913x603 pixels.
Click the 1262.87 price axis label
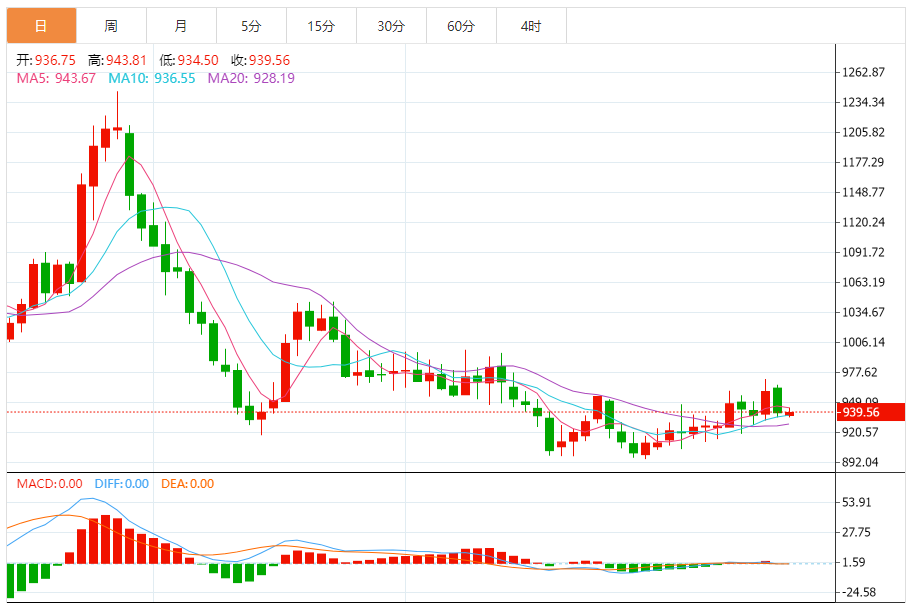click(864, 72)
